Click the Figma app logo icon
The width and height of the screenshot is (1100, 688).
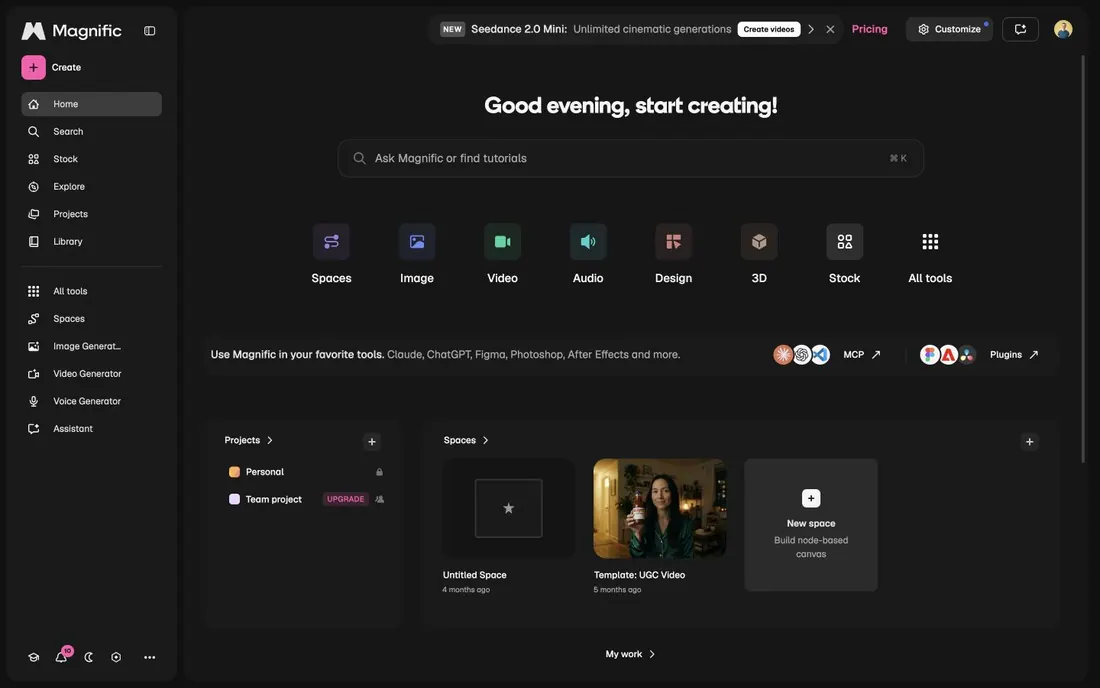click(930, 355)
